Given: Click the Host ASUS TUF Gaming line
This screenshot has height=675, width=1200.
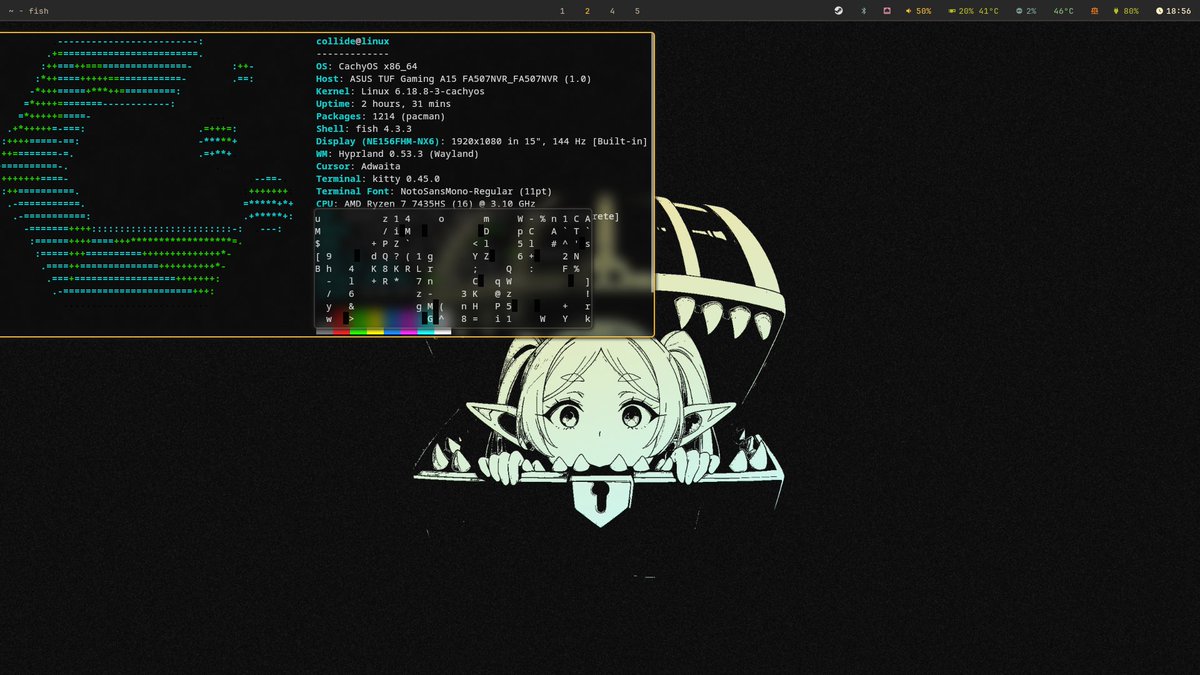Looking at the screenshot, I should coord(453,79).
